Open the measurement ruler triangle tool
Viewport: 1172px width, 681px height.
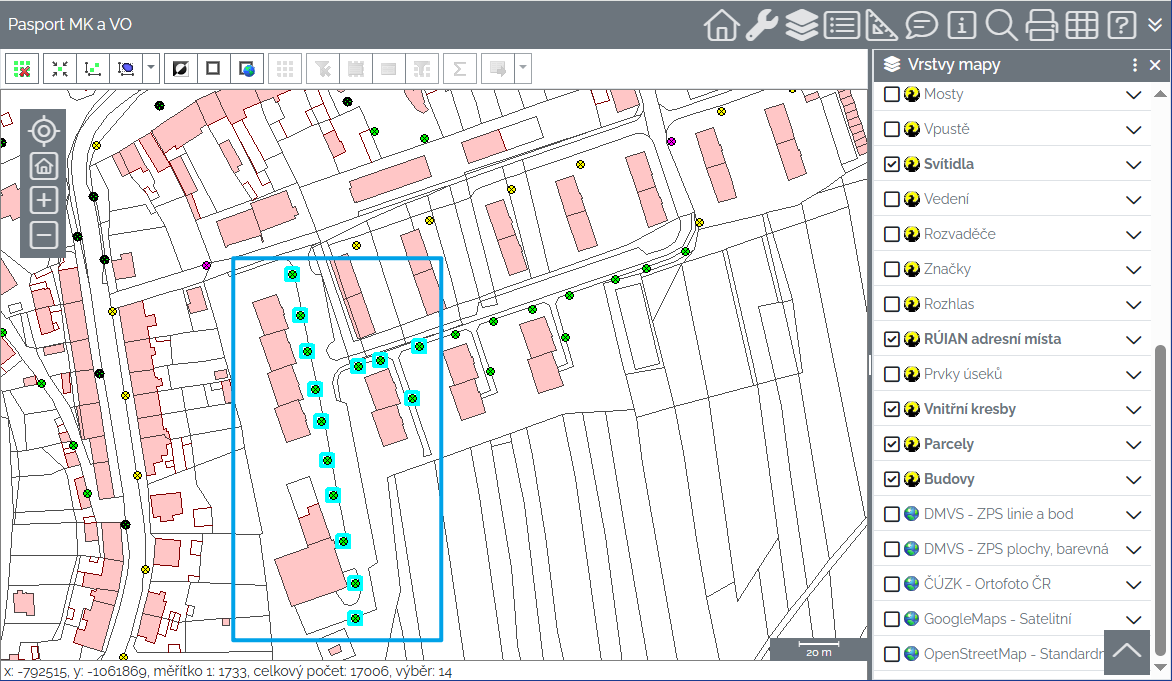tap(881, 25)
